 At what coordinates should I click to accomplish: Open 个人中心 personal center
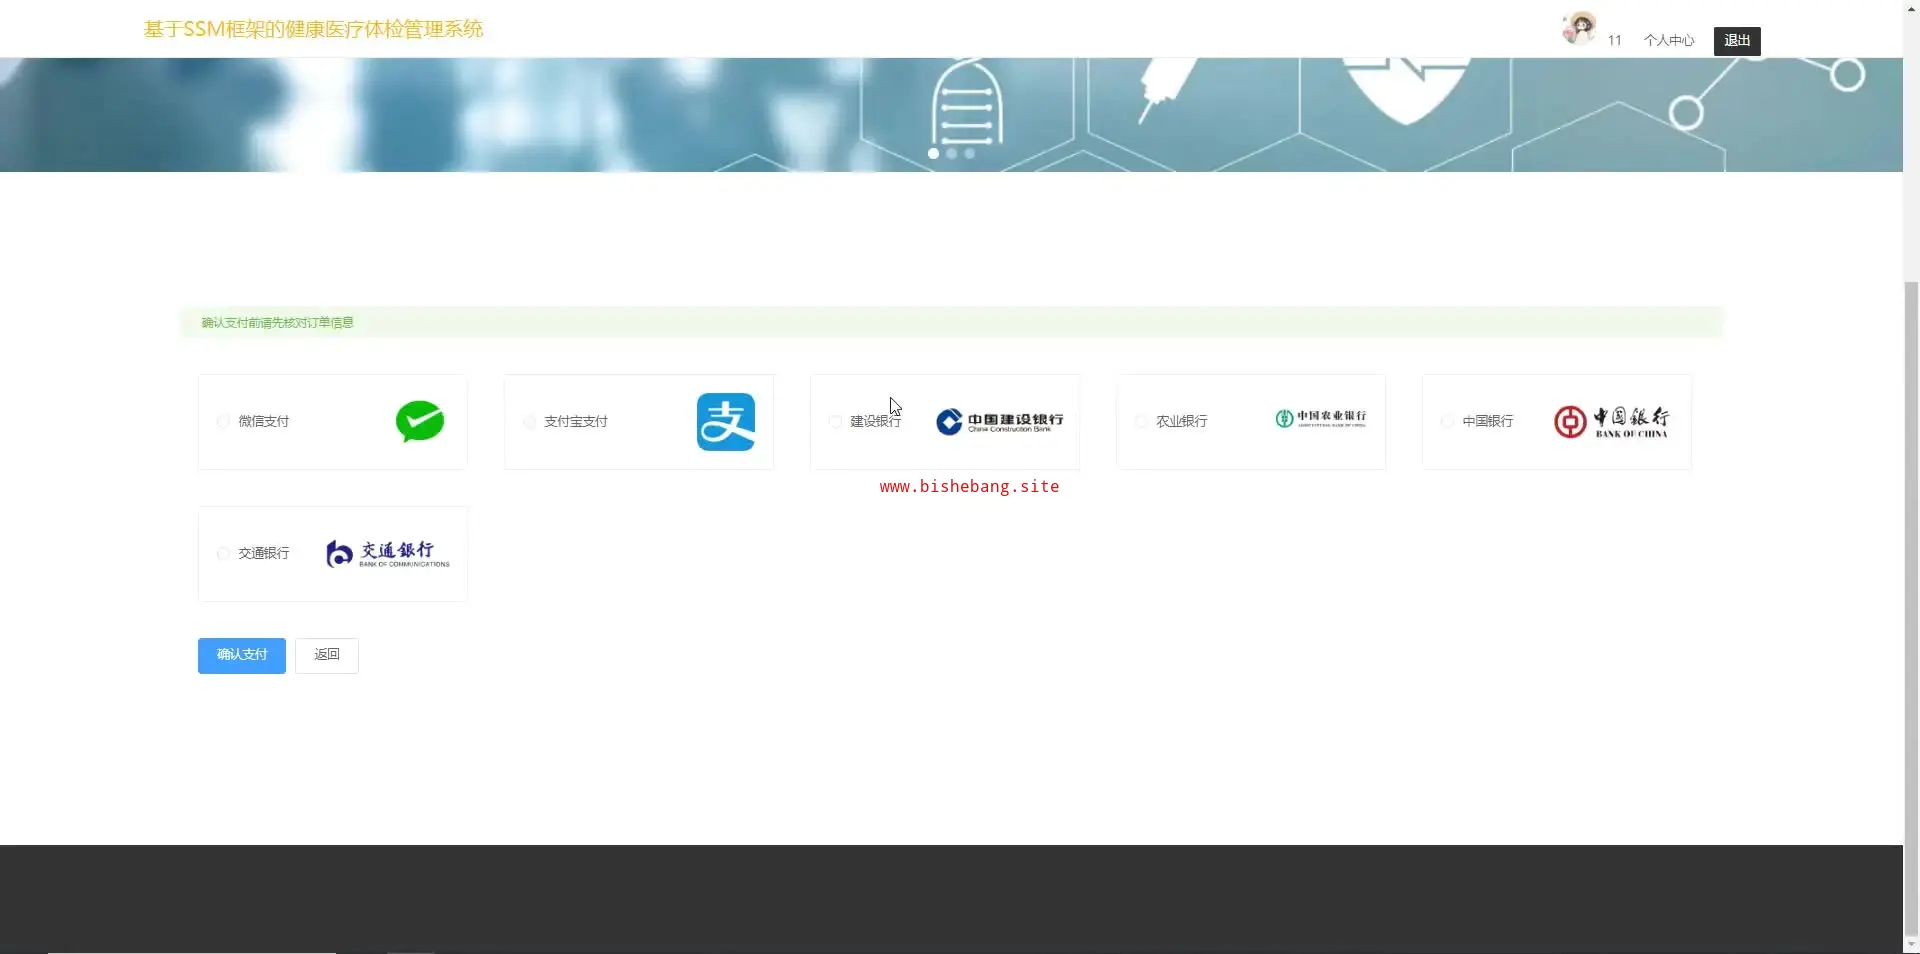(1669, 40)
